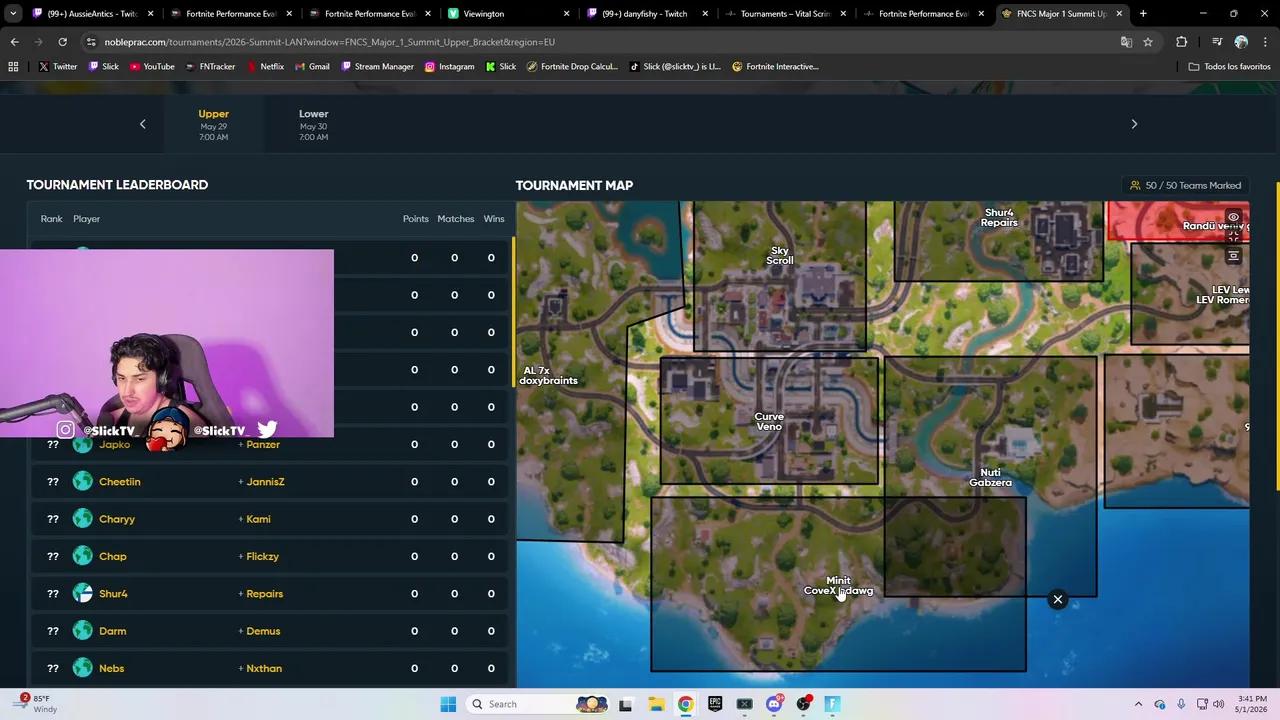Switch to the Viewington browser tab

coord(507,14)
